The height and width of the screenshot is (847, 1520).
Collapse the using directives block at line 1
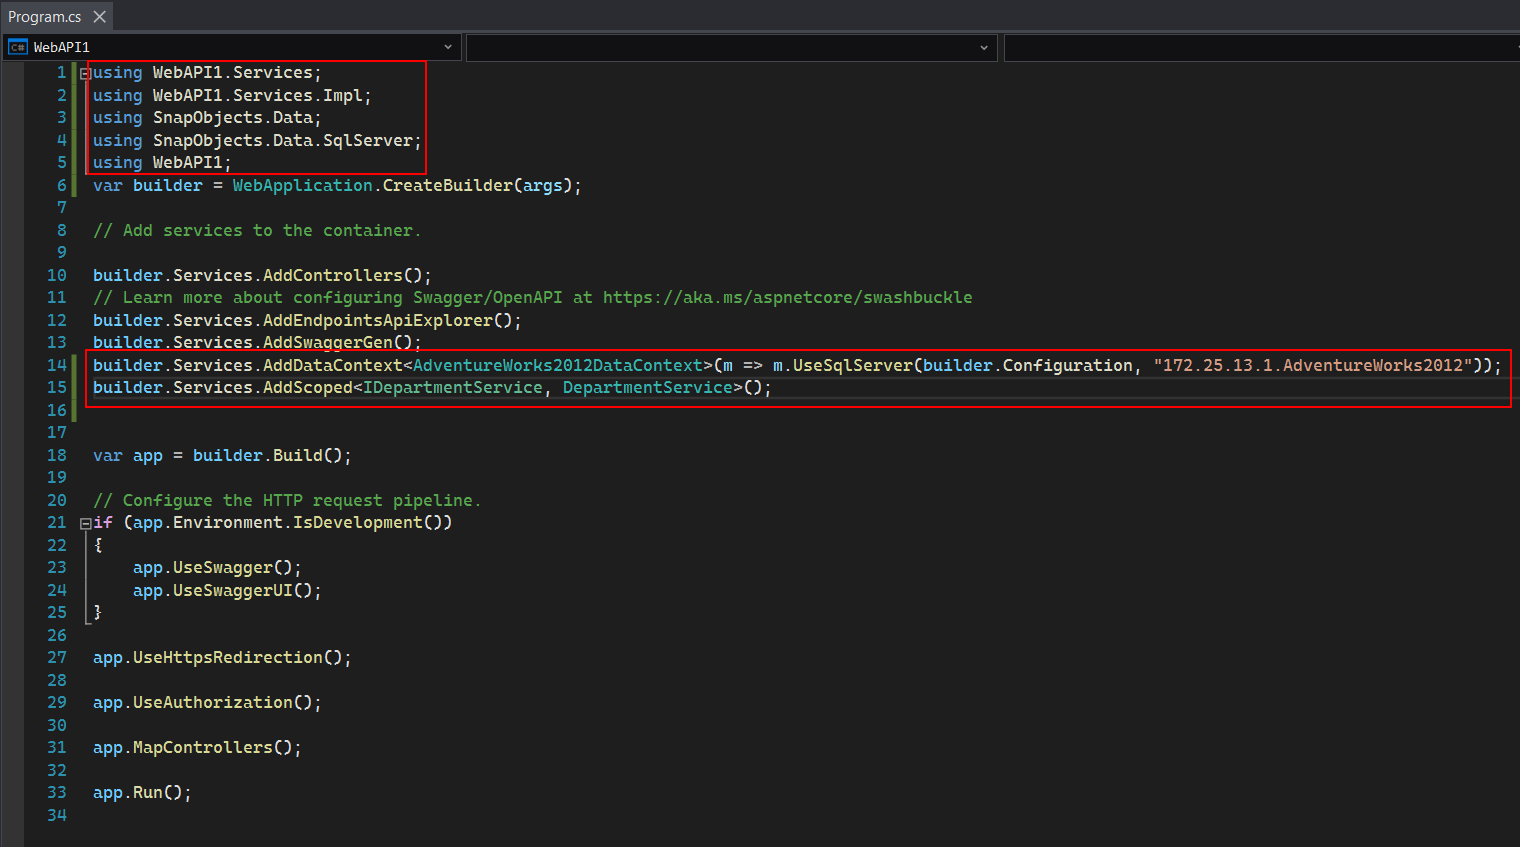pyautogui.click(x=85, y=73)
